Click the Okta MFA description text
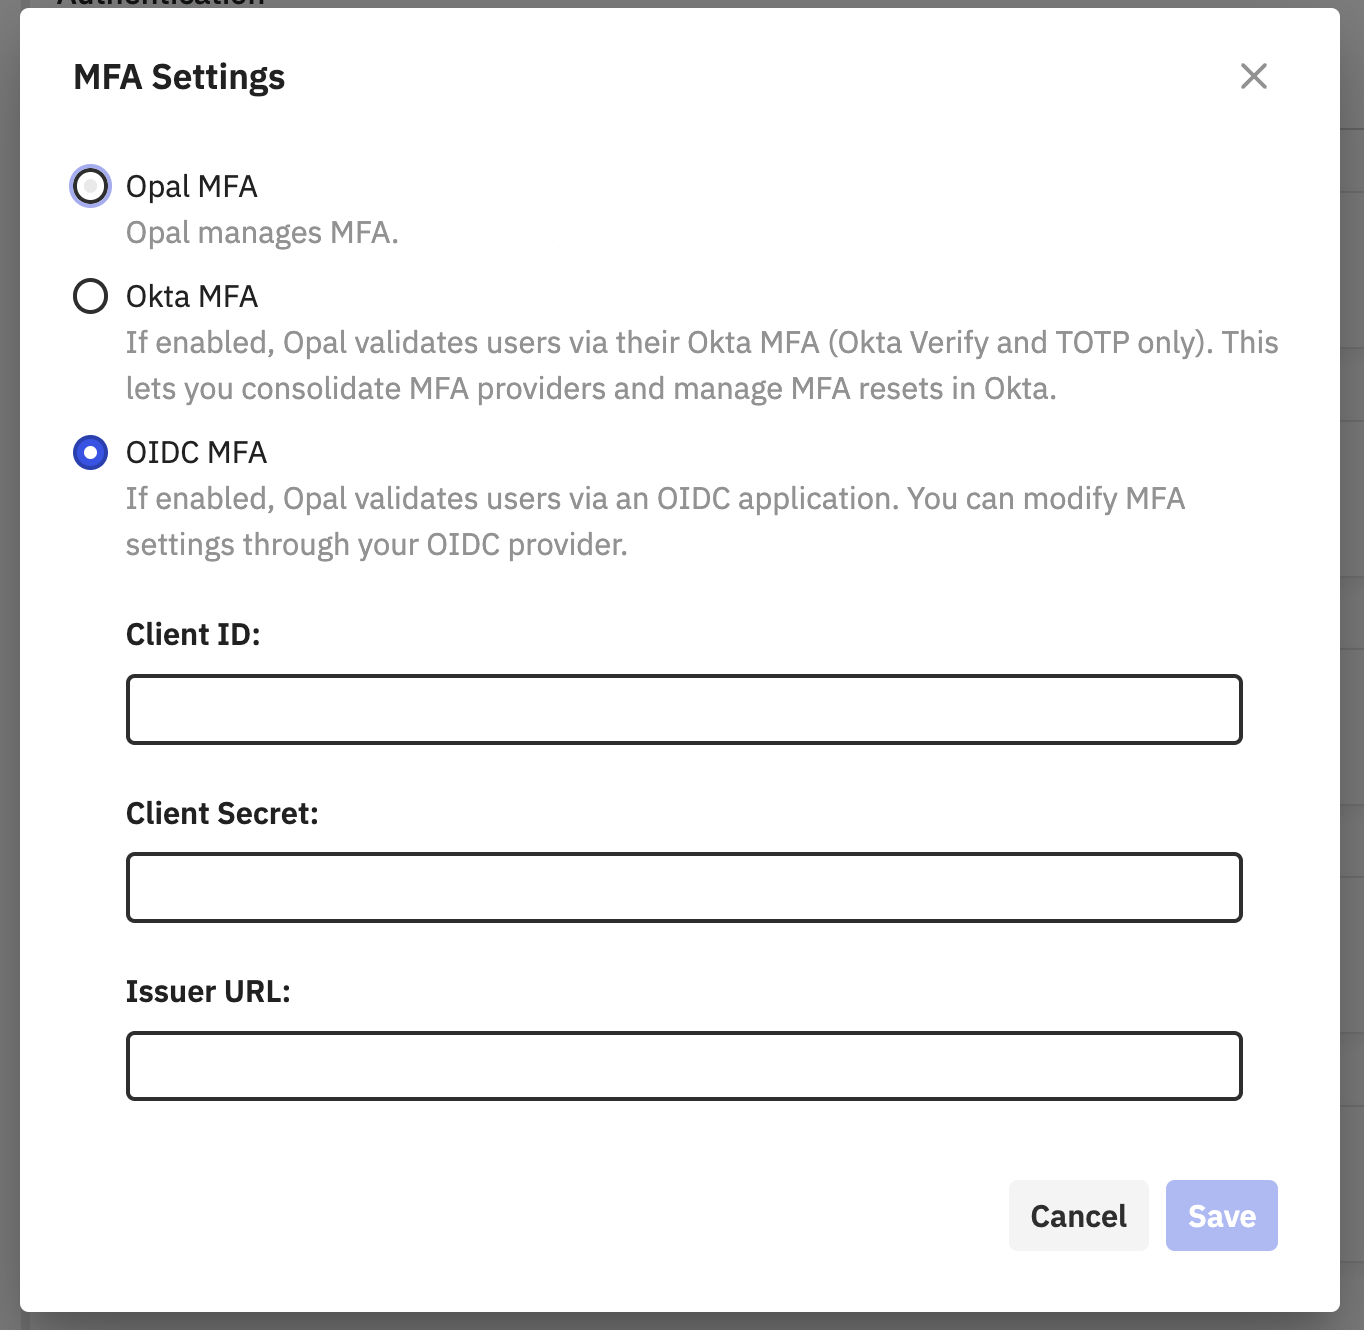This screenshot has height=1330, width=1364. 702,365
